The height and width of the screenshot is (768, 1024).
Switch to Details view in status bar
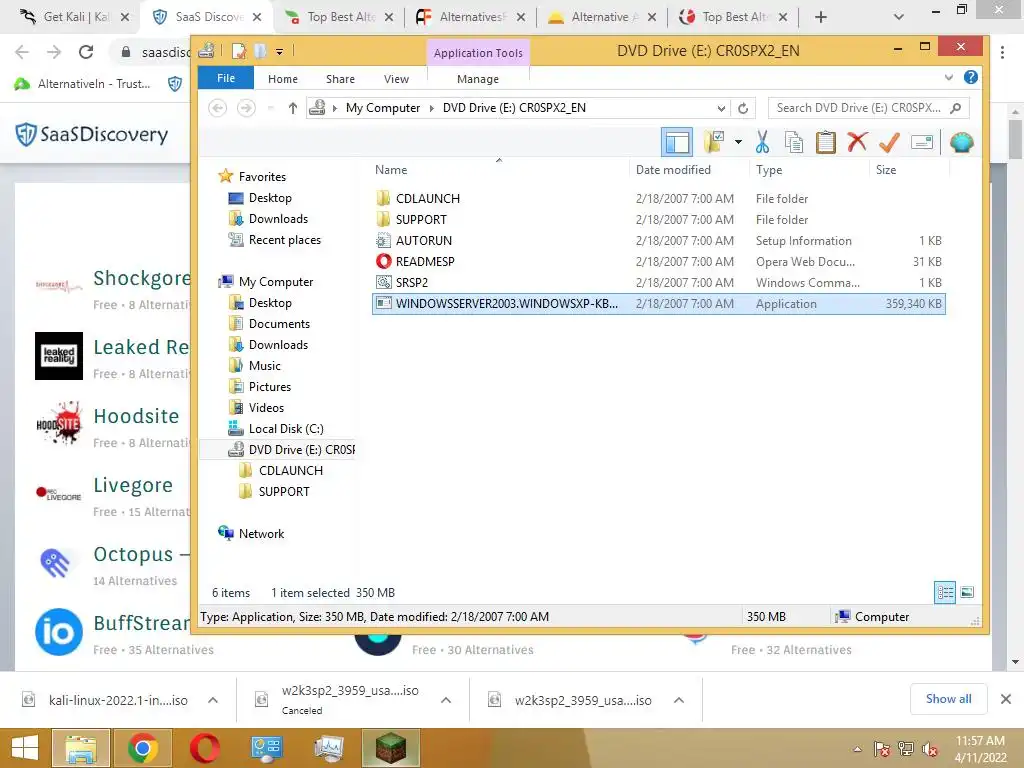pyautogui.click(x=944, y=592)
